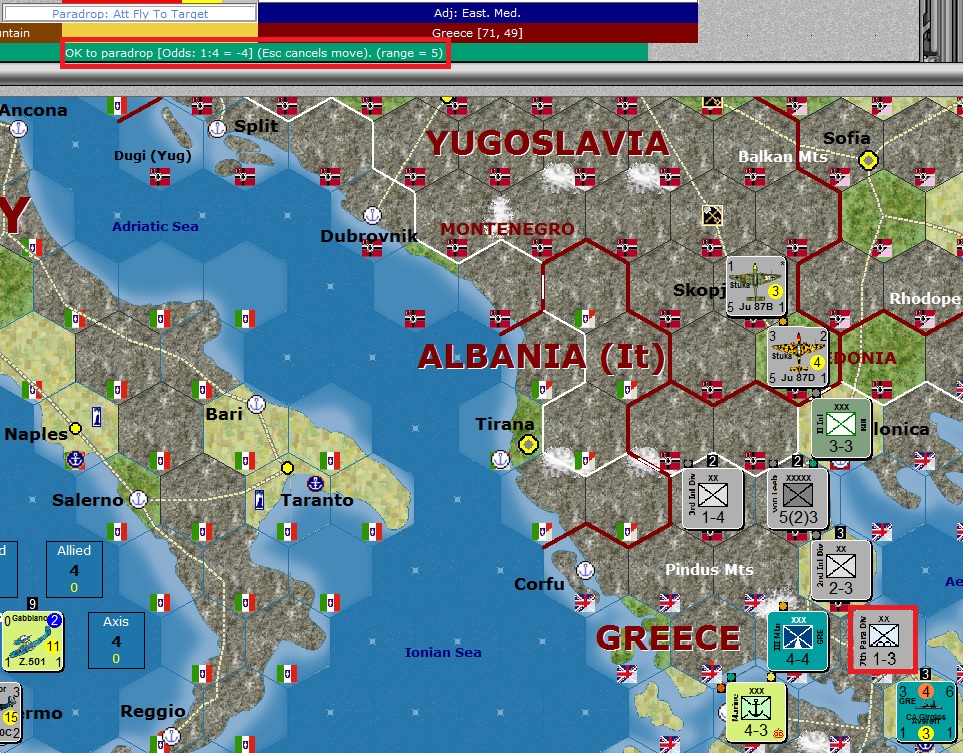Click the Pindus Mts label
This screenshot has height=753, width=963.
709,570
